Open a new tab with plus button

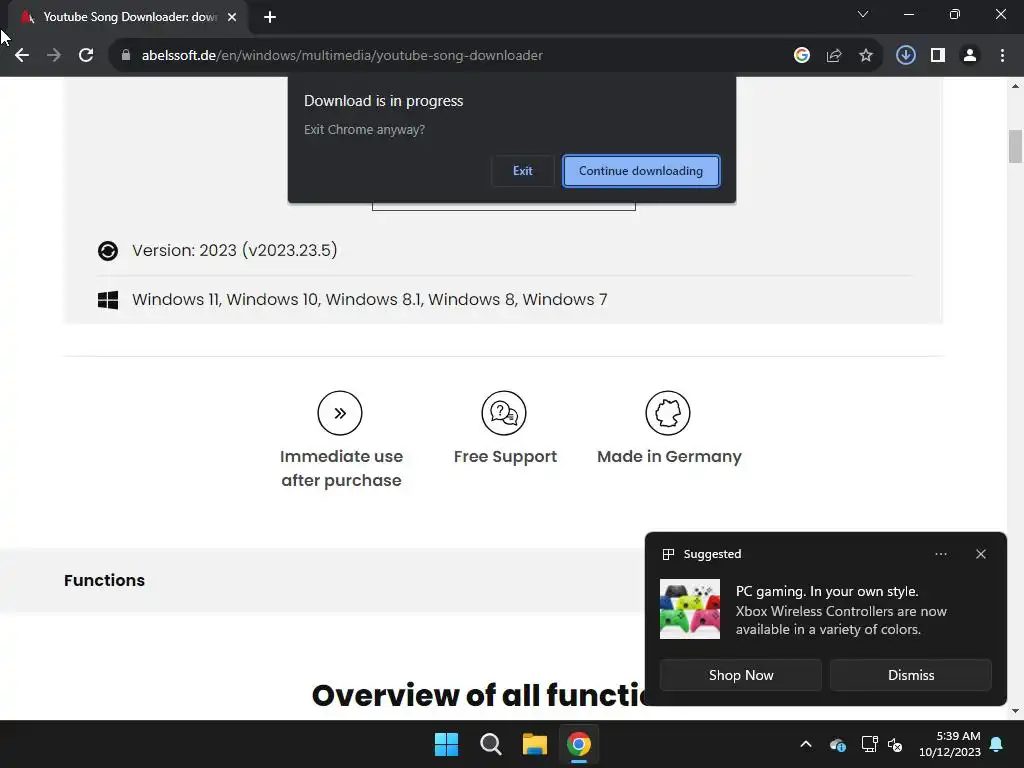coord(270,17)
